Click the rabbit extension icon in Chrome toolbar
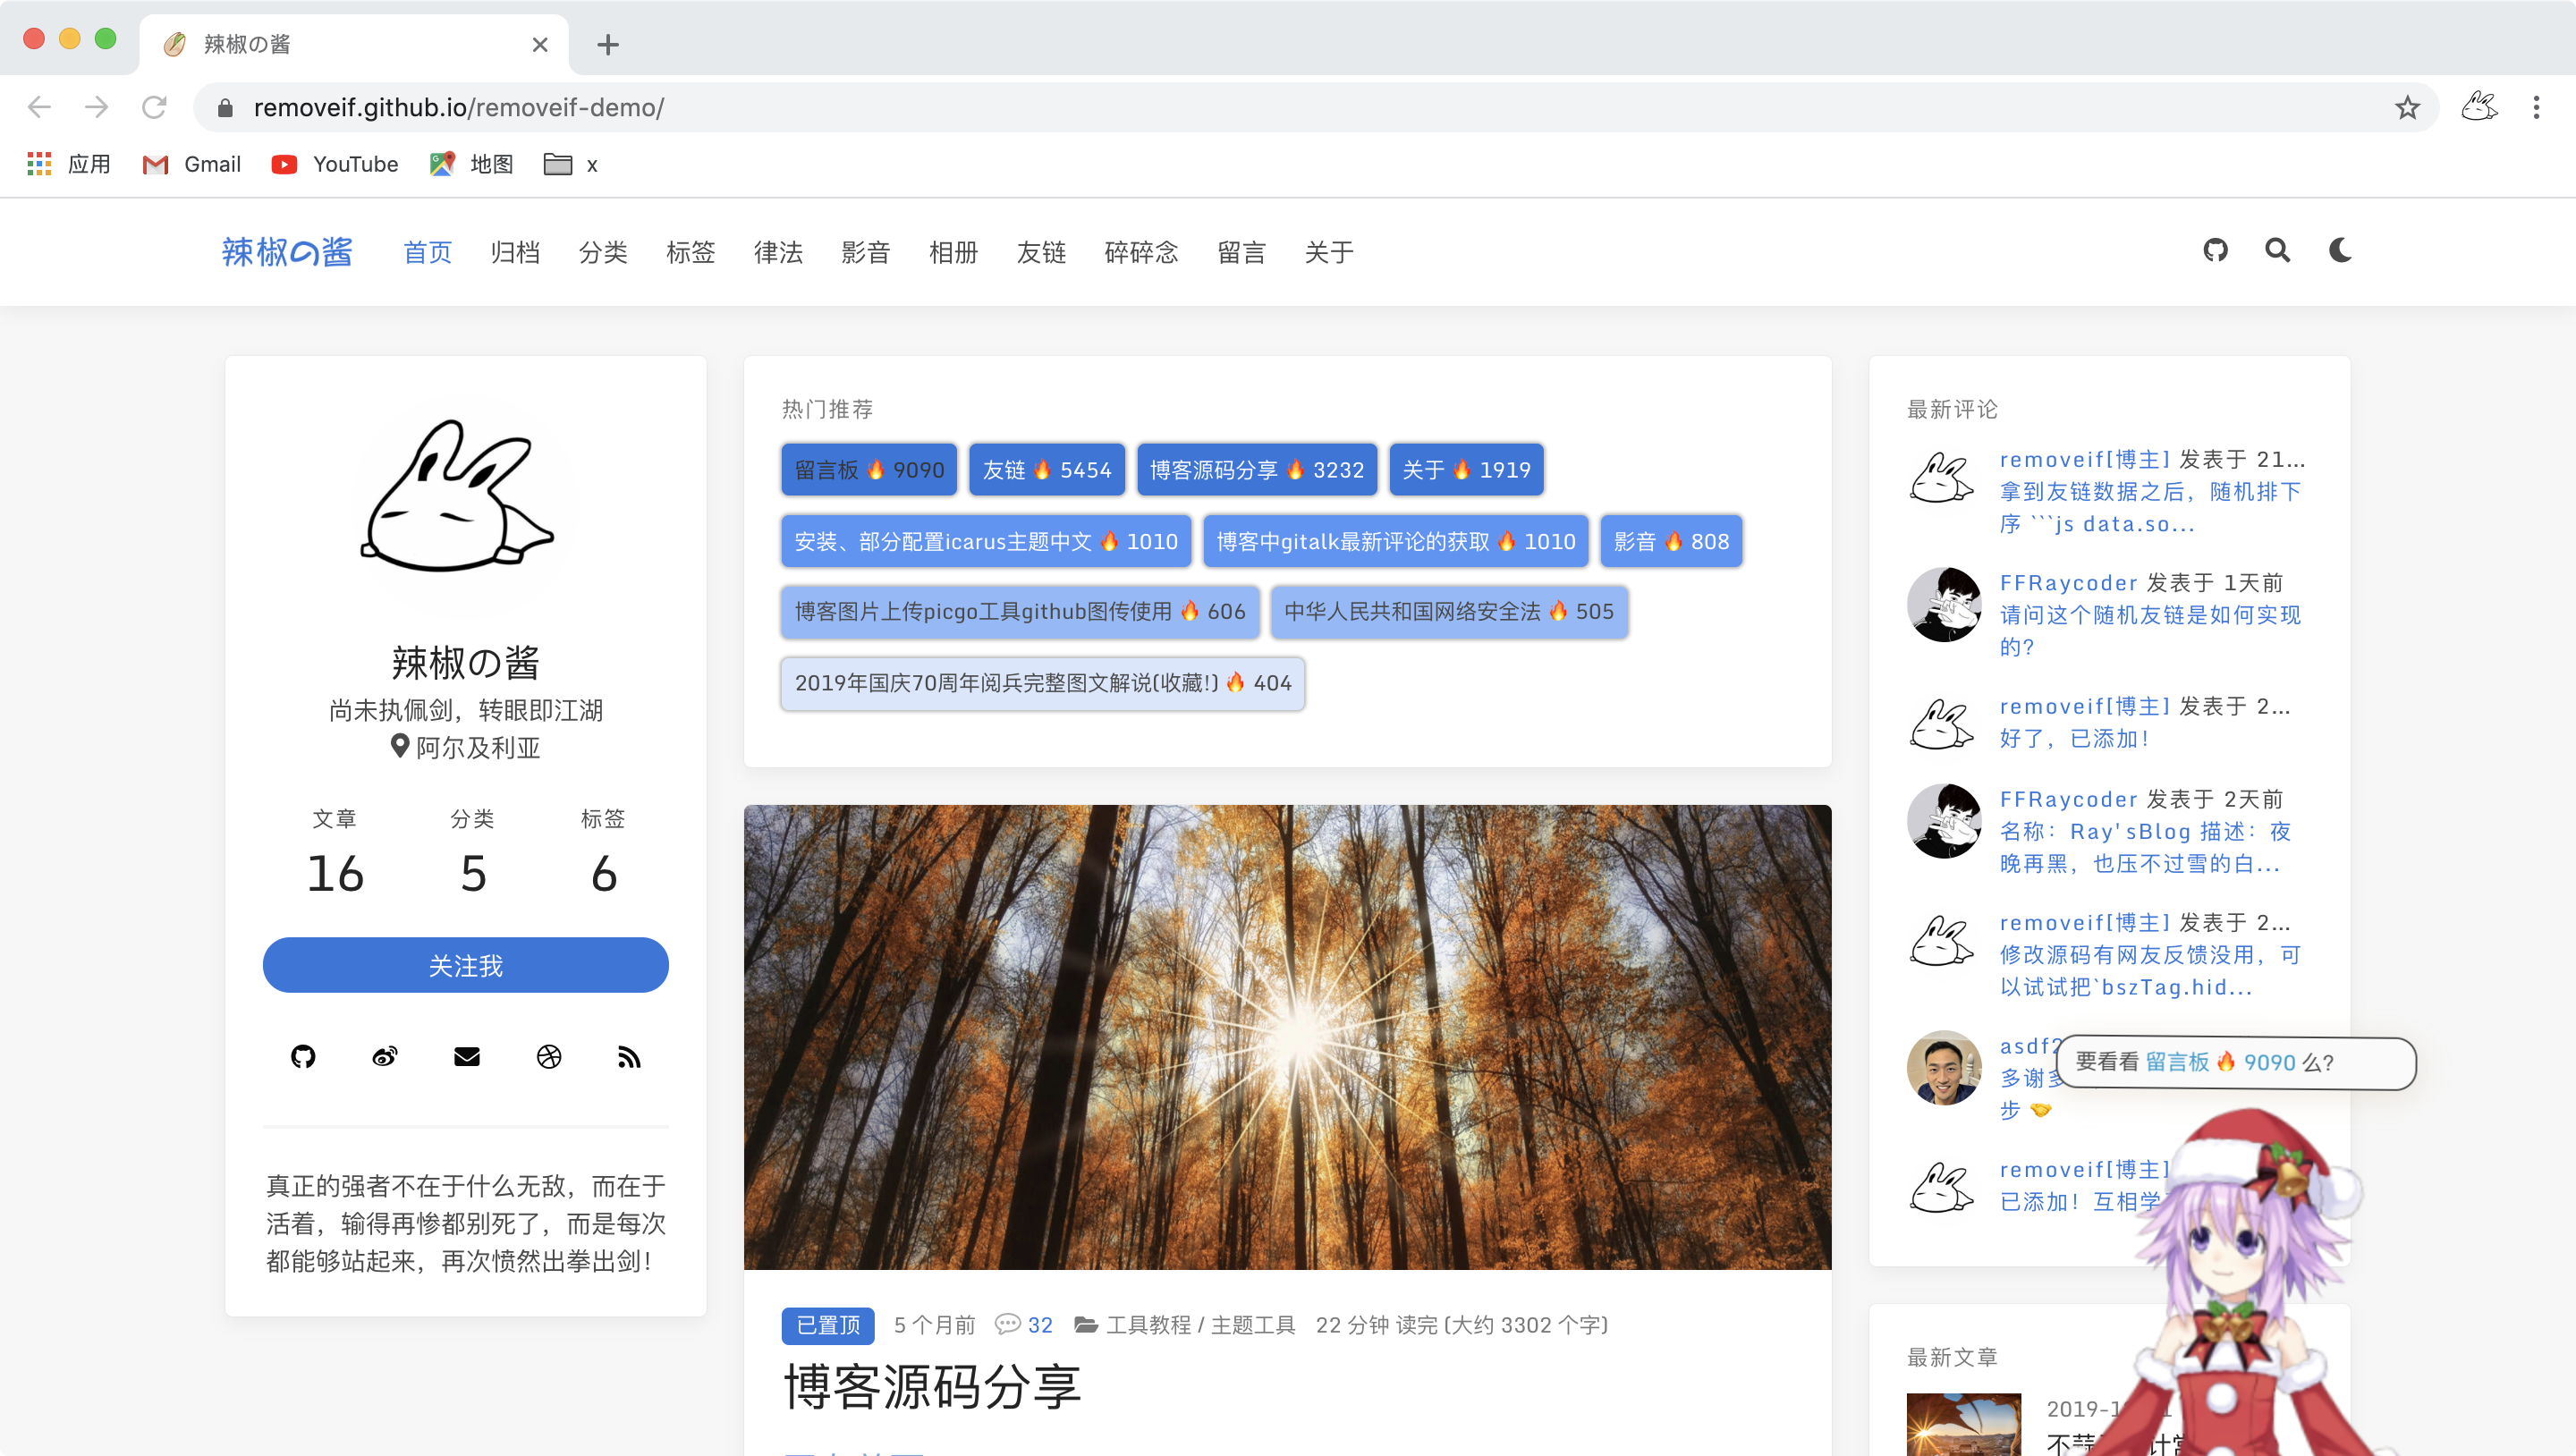The height and width of the screenshot is (1456, 2576). pyautogui.click(x=2479, y=107)
